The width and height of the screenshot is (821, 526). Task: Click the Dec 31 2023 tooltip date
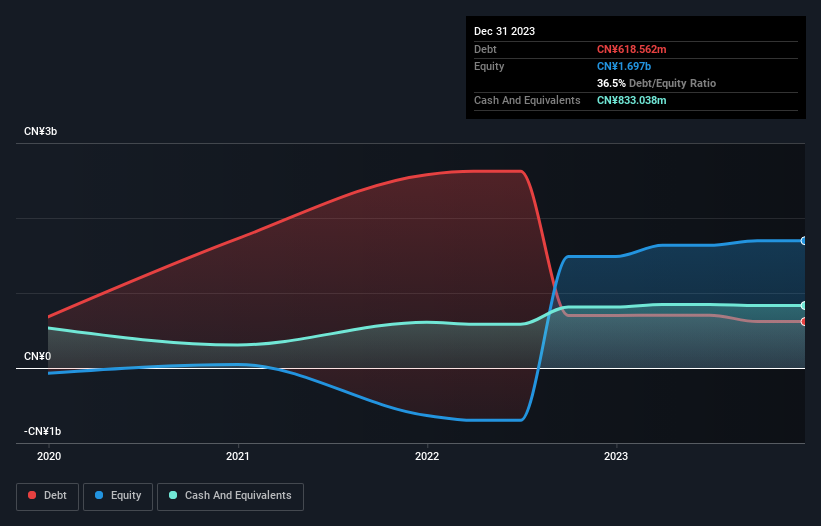click(504, 31)
